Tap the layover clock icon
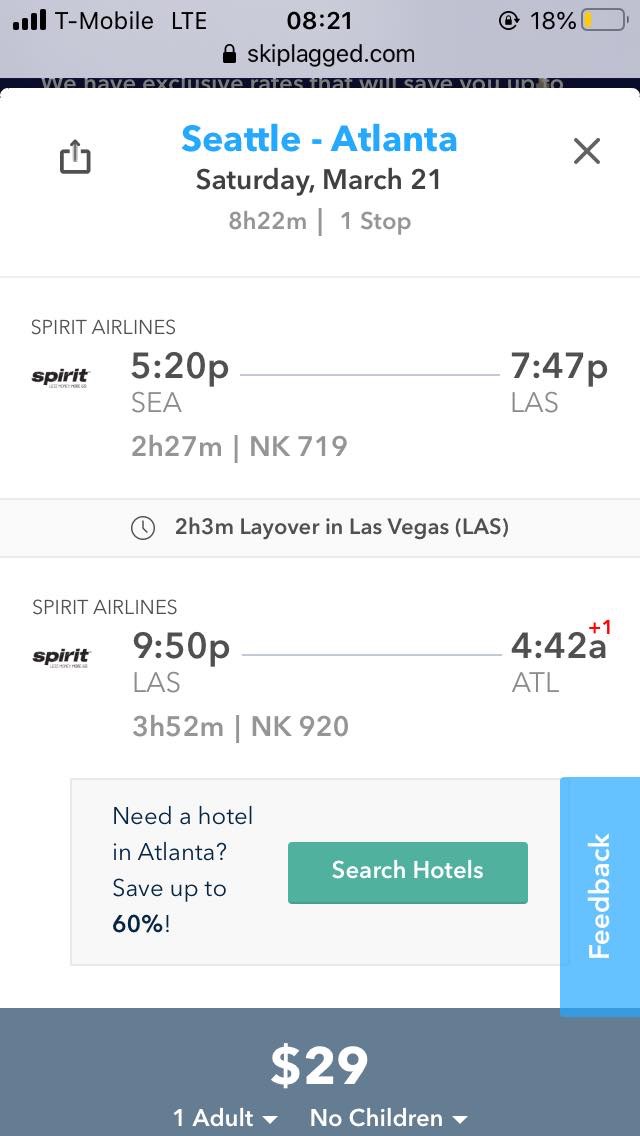The height and width of the screenshot is (1136, 640). click(x=143, y=528)
